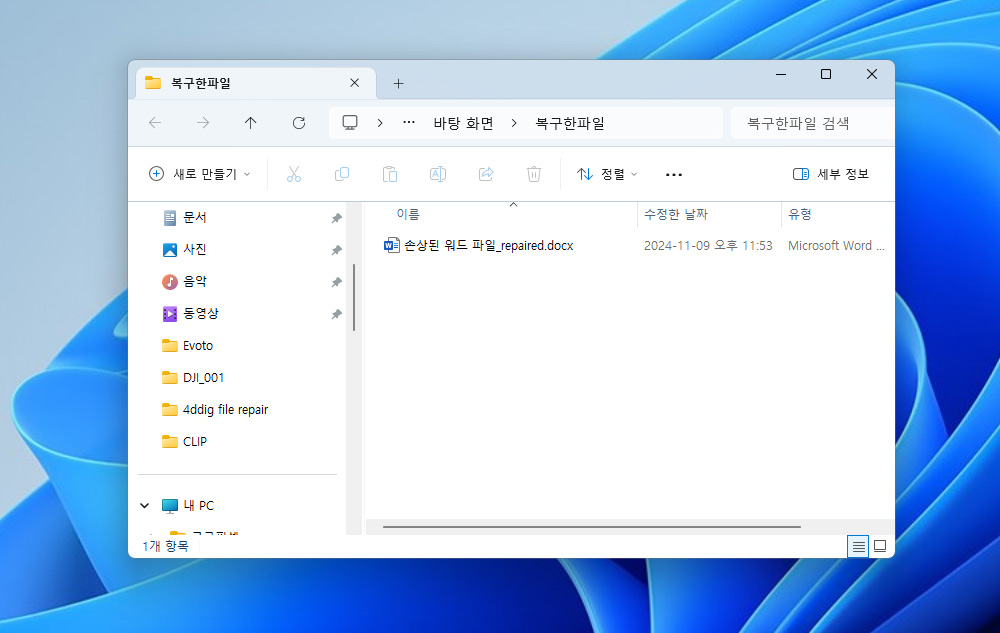Click the Microsoft Word type cell
Viewport: 1000px width, 633px height.
click(836, 245)
